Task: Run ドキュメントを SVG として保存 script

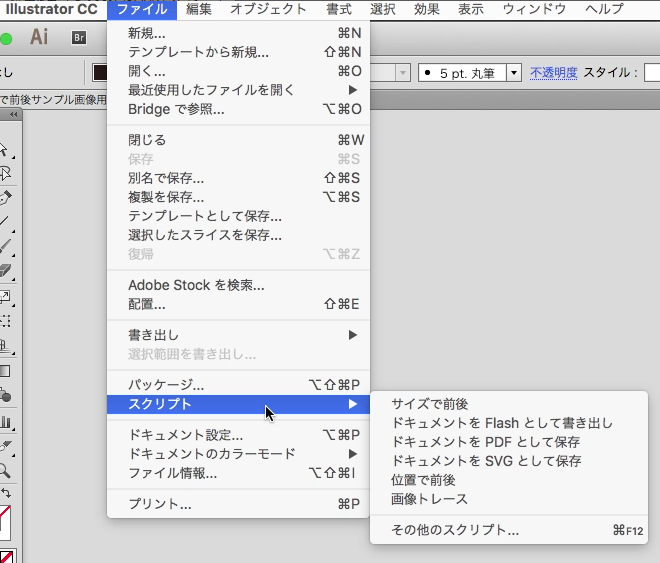Action: pos(509,461)
